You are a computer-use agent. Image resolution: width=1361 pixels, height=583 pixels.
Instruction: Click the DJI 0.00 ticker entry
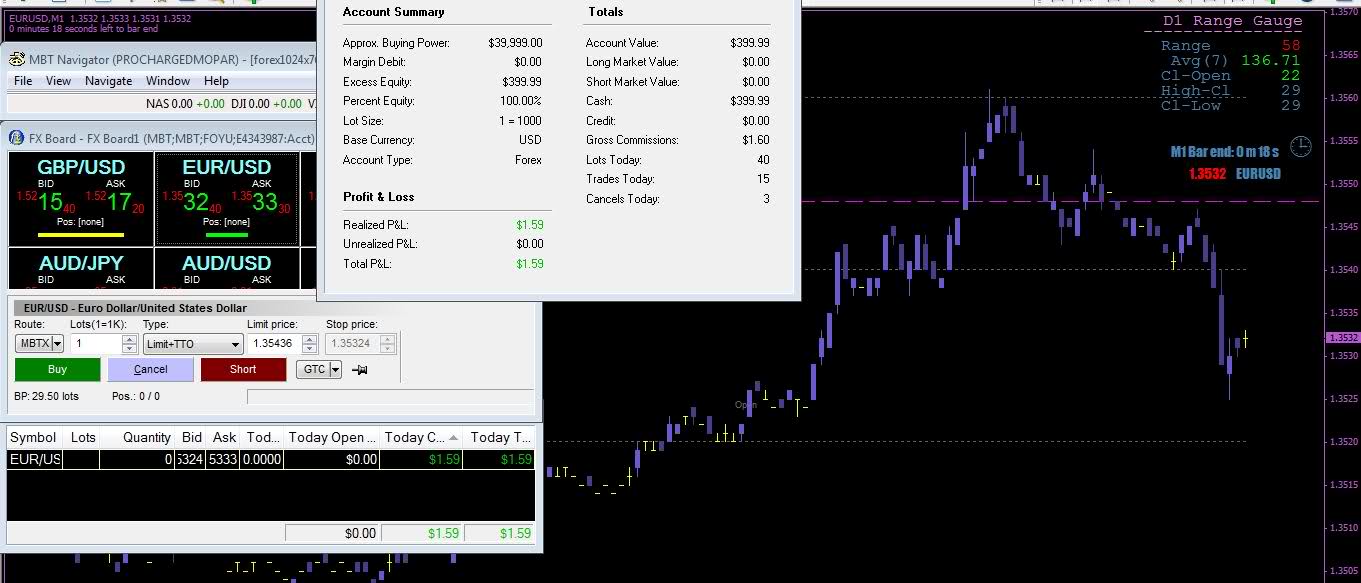tap(266, 104)
